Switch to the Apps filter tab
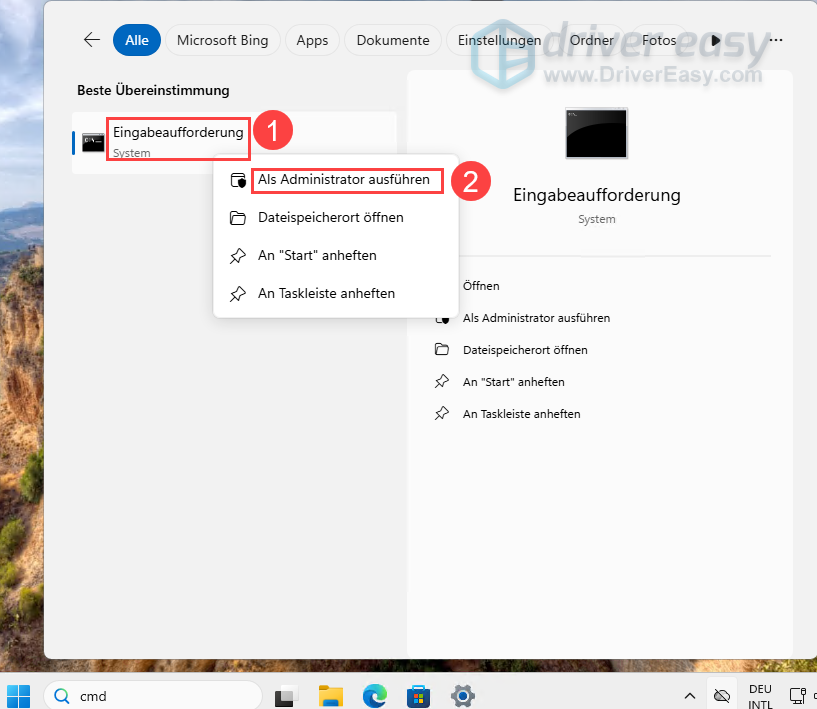Image resolution: width=817 pixels, height=709 pixels. pyautogui.click(x=312, y=40)
